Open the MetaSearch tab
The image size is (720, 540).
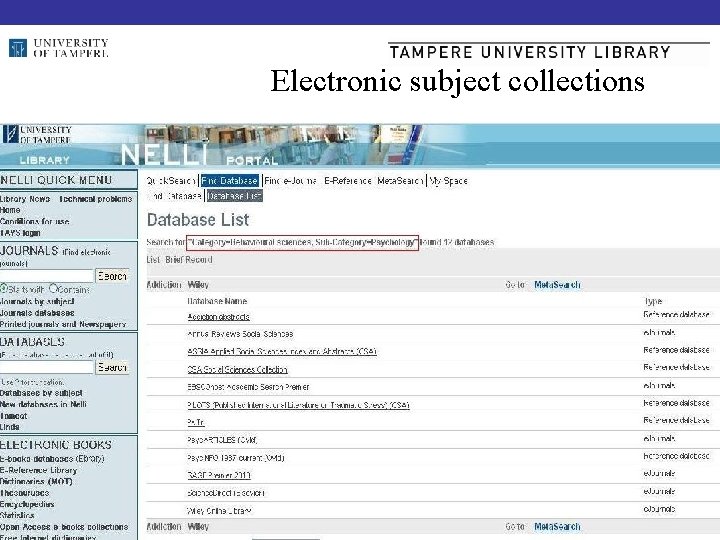[x=400, y=180]
